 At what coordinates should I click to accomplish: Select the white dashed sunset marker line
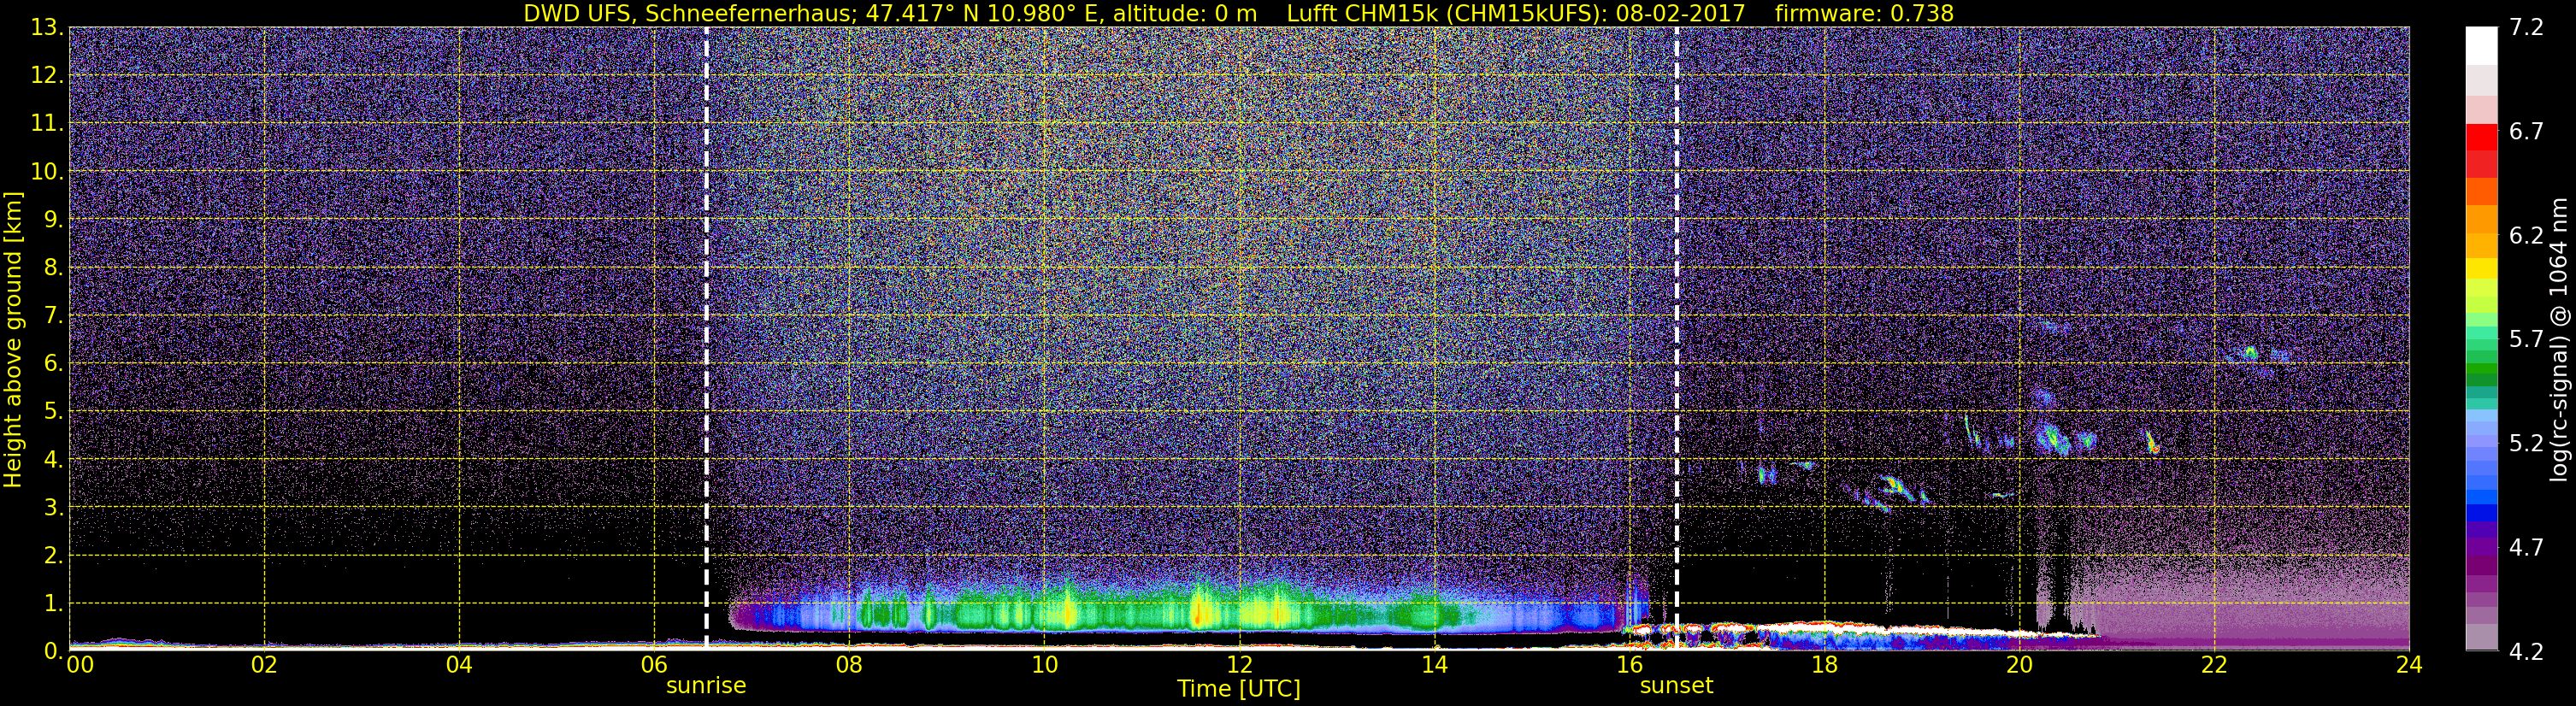click(1676, 338)
